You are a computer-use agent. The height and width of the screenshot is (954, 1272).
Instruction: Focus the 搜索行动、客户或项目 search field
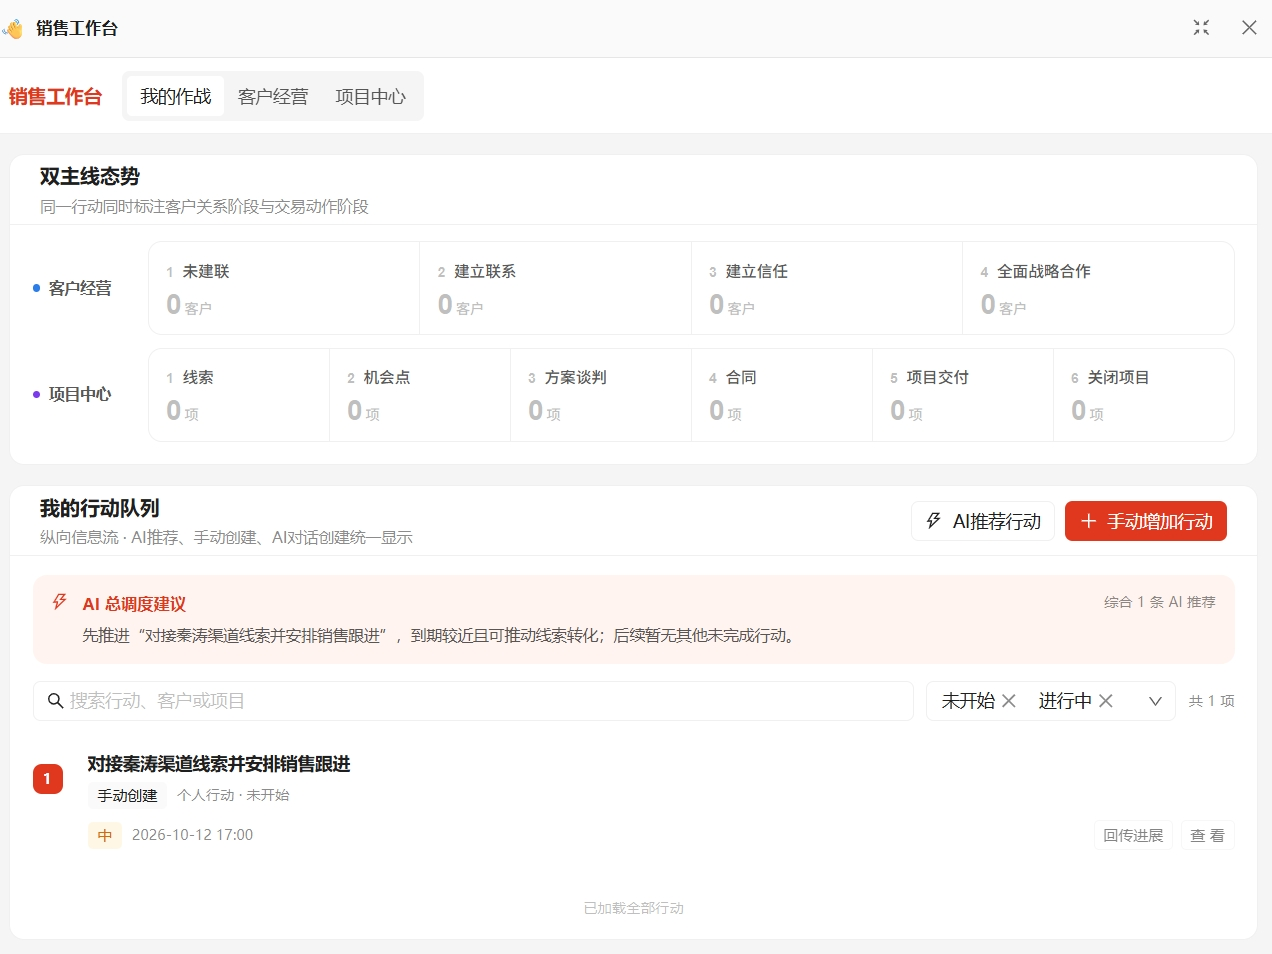pyautogui.click(x=473, y=701)
